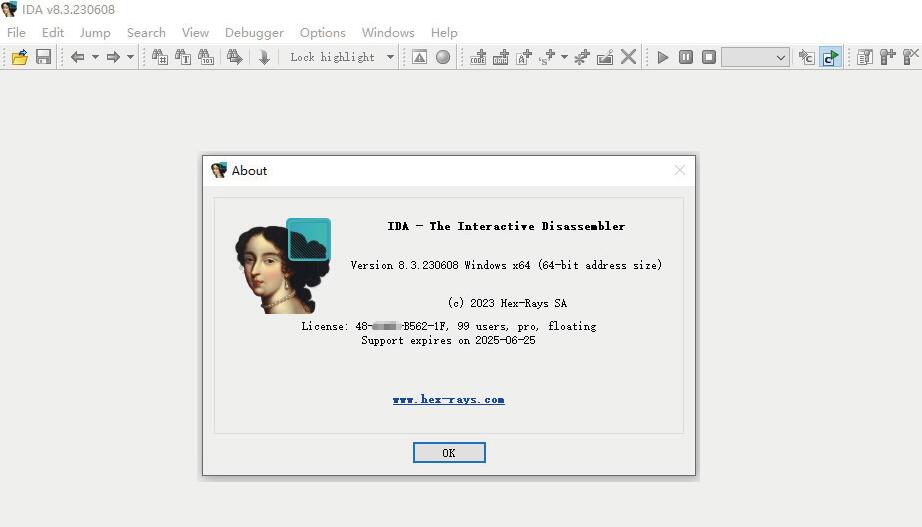Click the IDA portrait logo image
Image resolution: width=922 pixels, height=527 pixels.
[x=283, y=266]
